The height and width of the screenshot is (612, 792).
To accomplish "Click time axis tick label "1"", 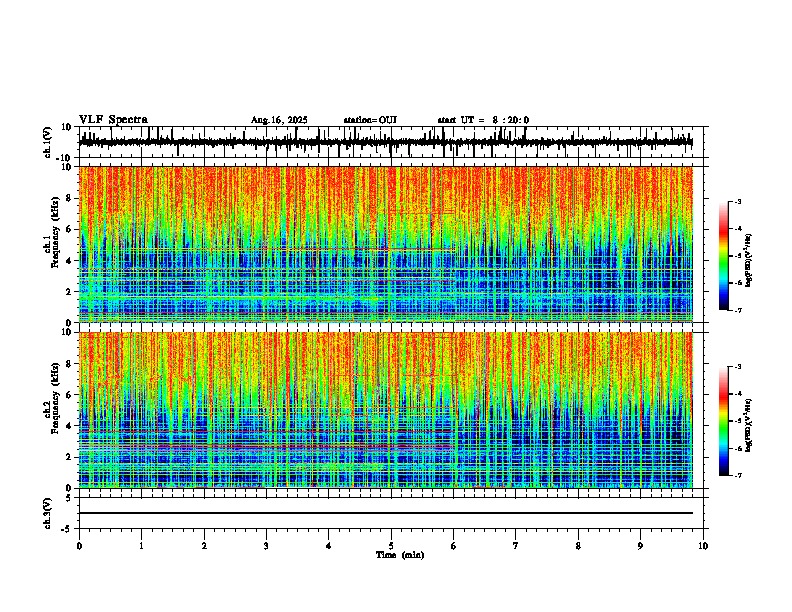I will pos(141,546).
